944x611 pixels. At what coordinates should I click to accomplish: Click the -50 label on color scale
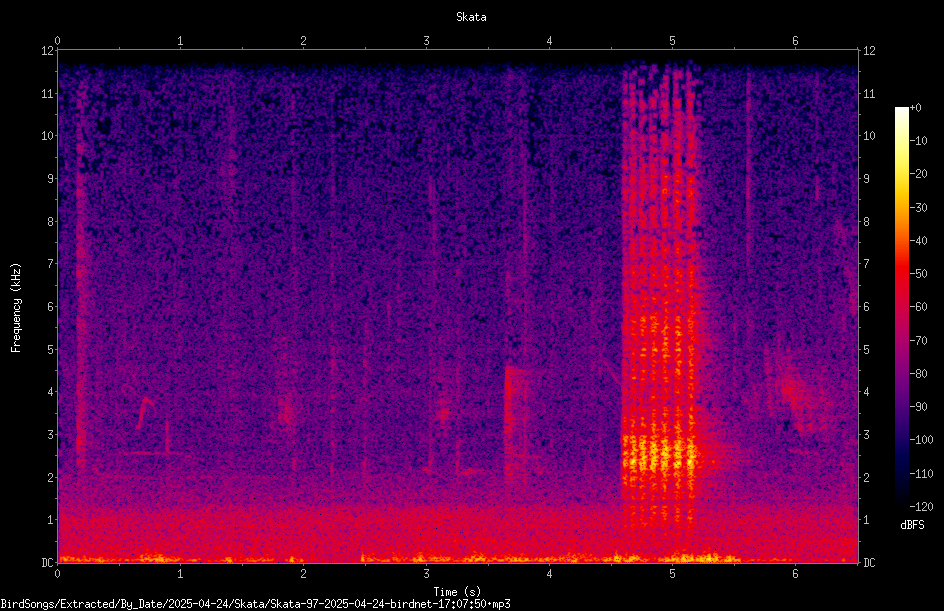pyautogui.click(x=918, y=274)
